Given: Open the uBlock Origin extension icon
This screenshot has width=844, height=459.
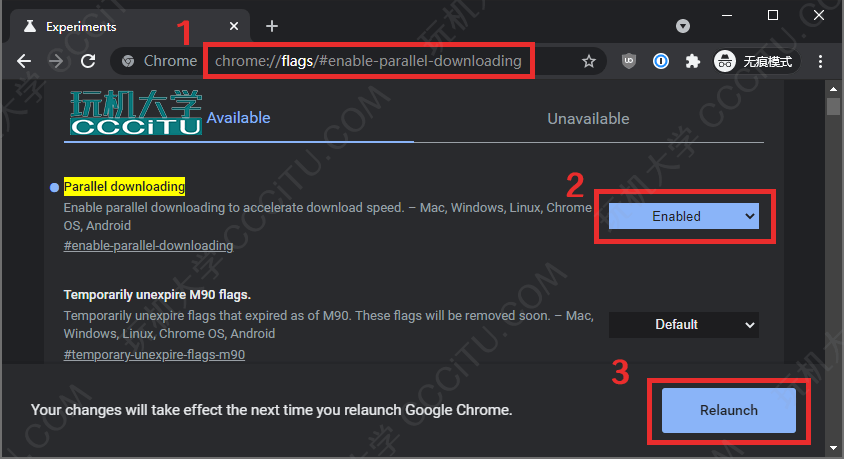Looking at the screenshot, I should click(x=629, y=61).
